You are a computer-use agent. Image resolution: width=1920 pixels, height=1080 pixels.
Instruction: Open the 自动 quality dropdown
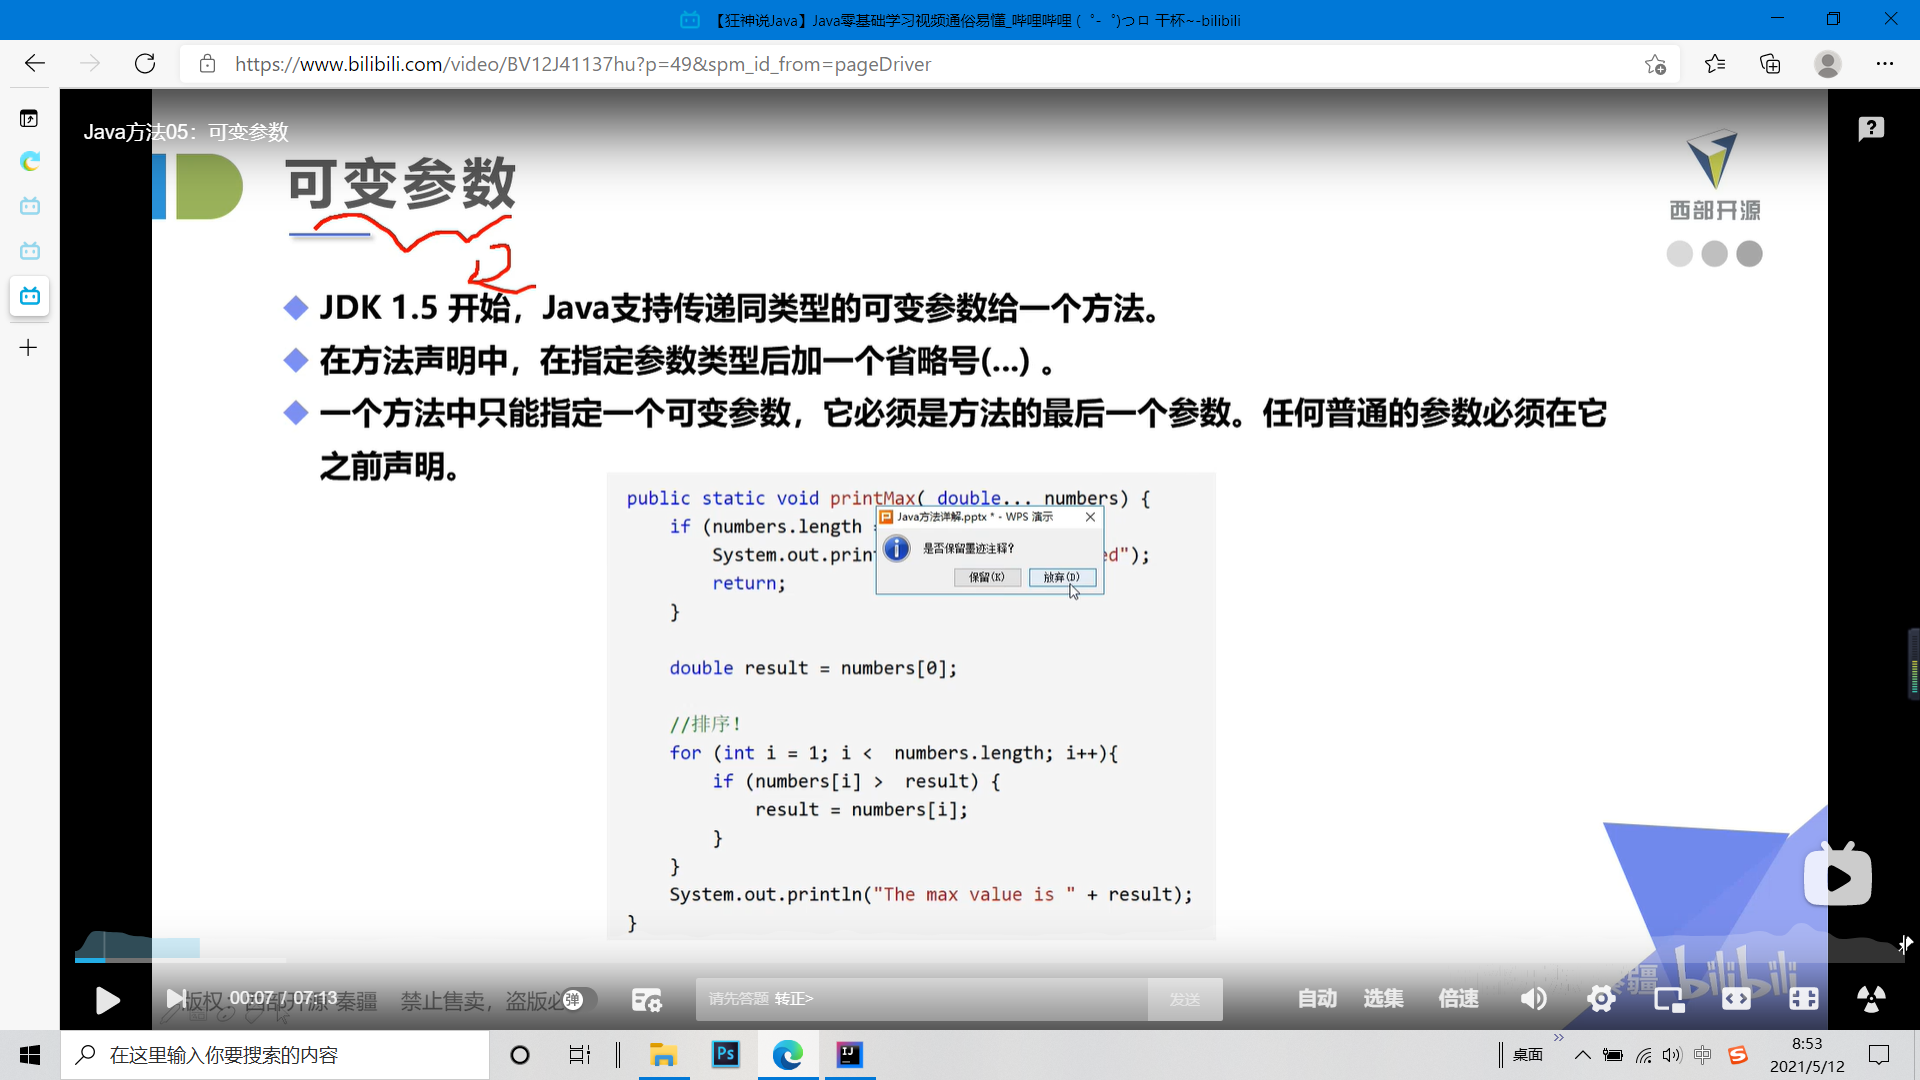1316,998
